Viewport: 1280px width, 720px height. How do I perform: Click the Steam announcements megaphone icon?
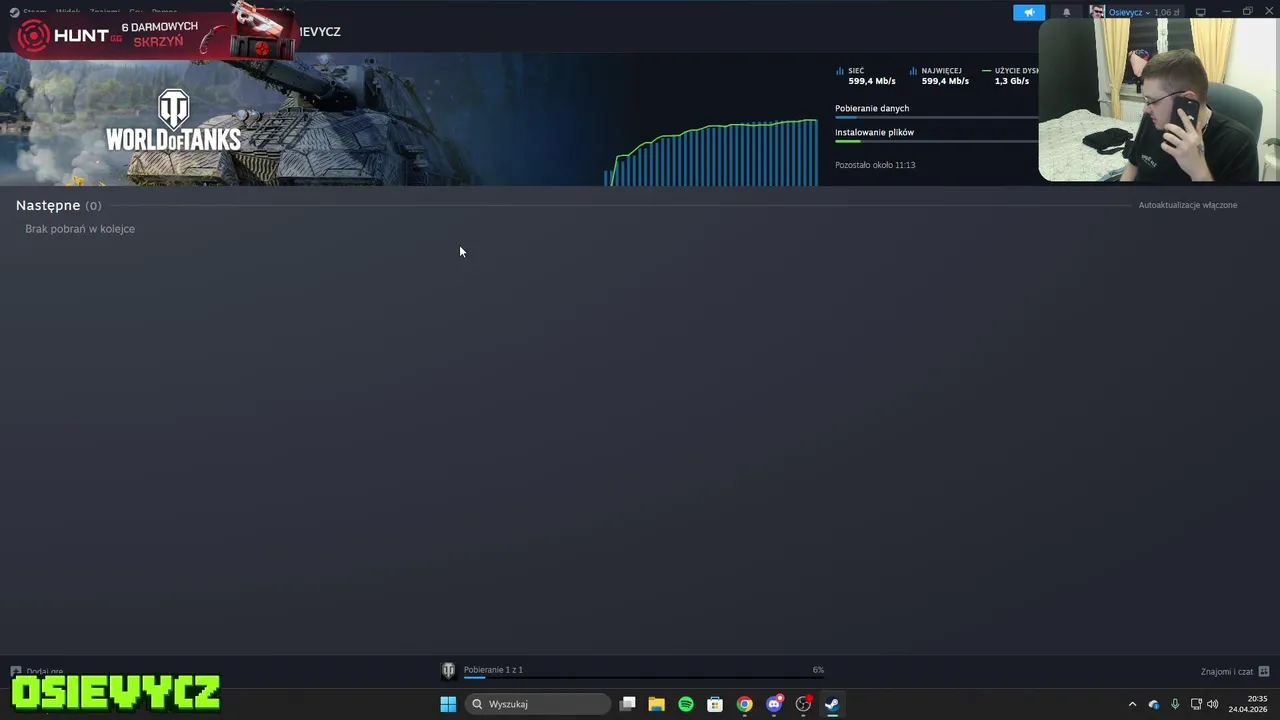click(1029, 12)
